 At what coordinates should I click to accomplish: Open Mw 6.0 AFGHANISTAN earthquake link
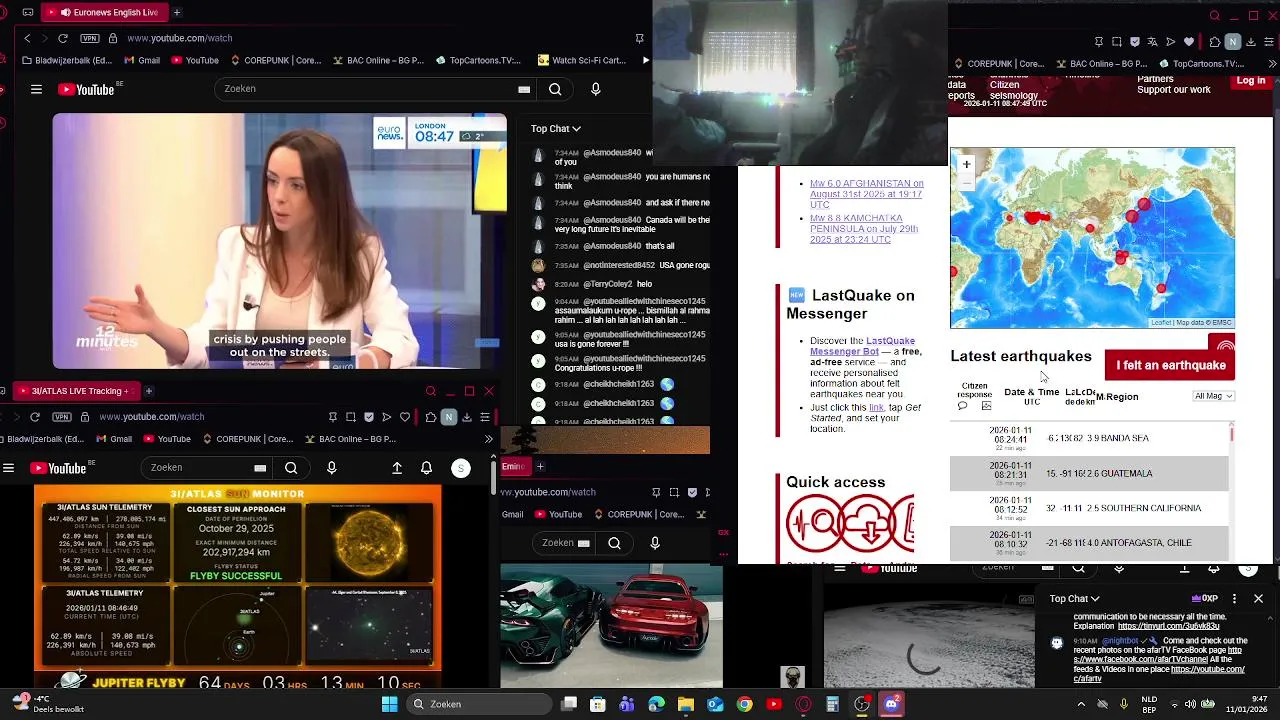click(x=866, y=194)
